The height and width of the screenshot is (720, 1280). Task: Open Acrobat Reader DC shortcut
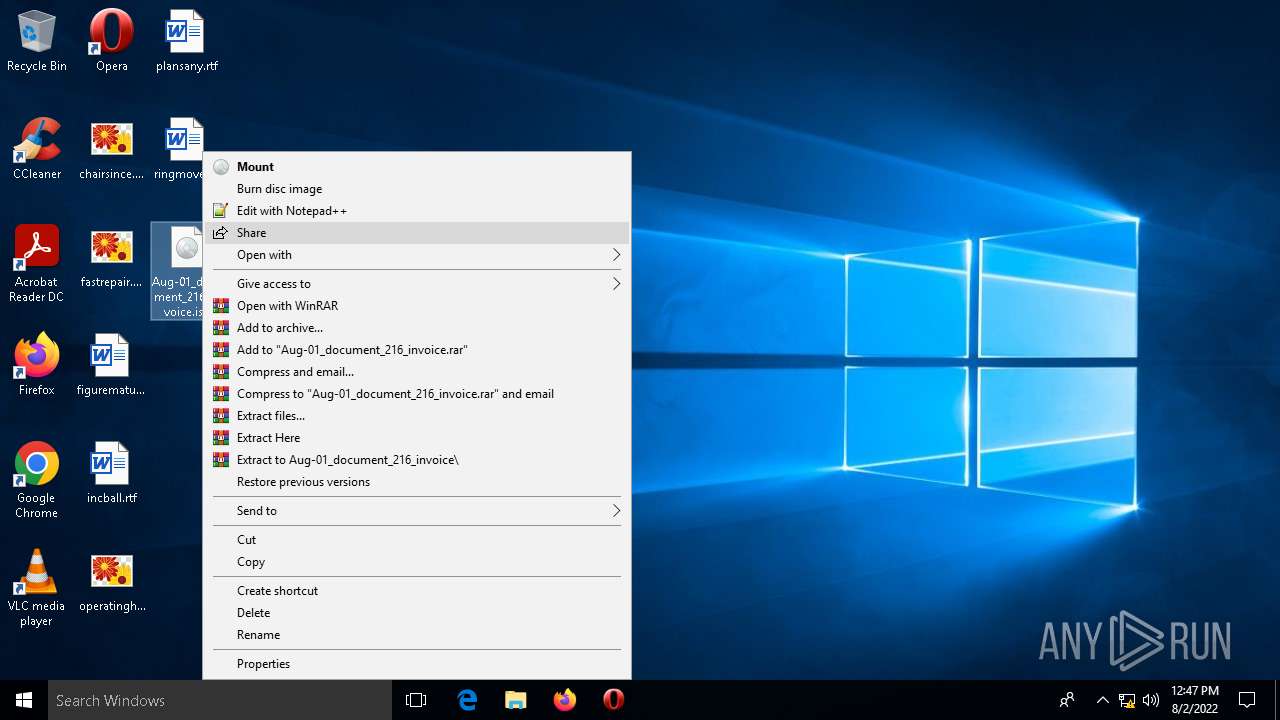coord(37,264)
